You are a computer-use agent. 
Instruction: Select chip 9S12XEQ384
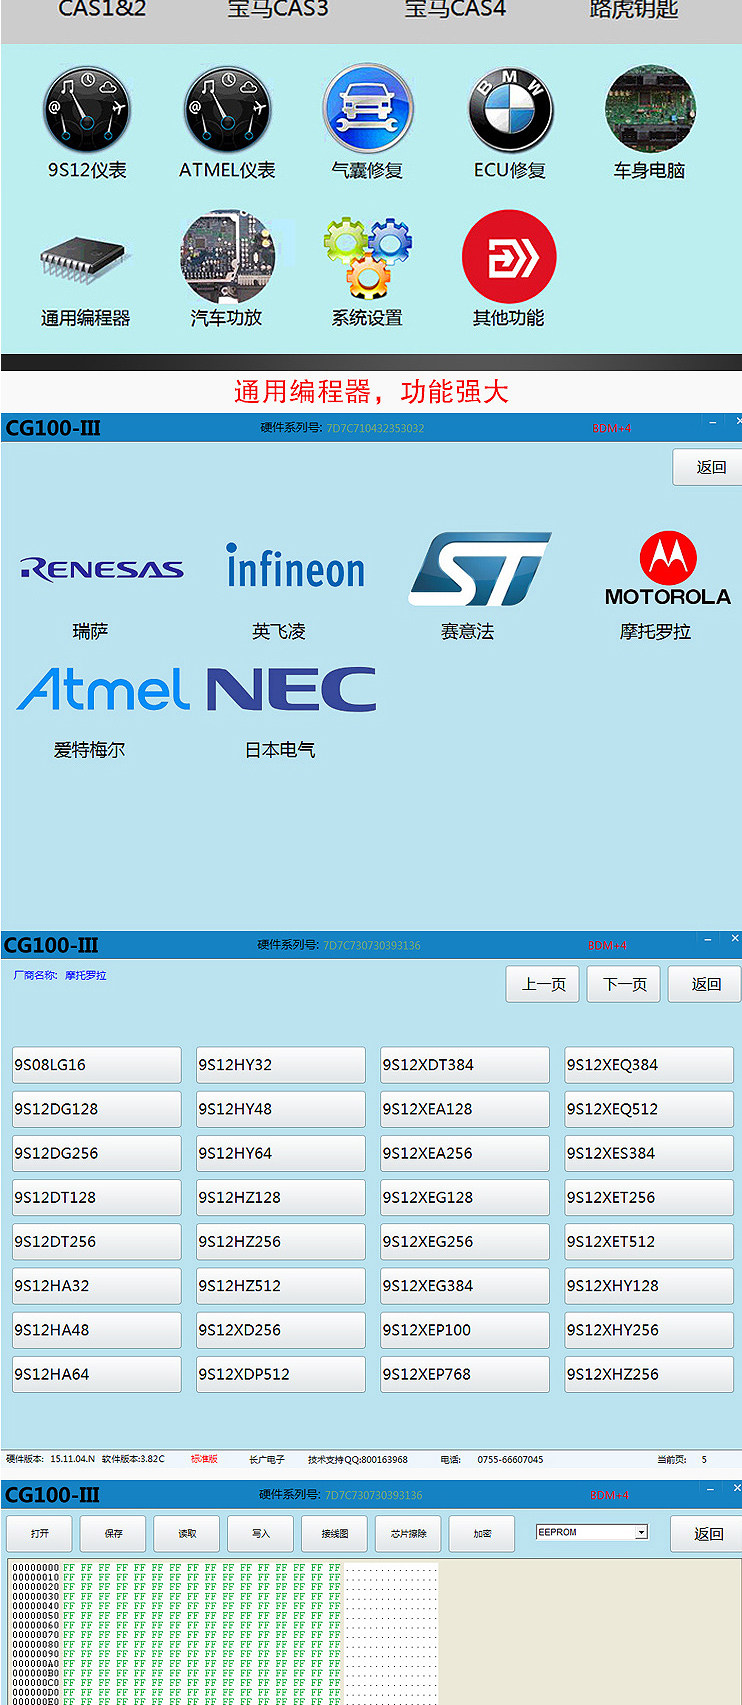649,1065
